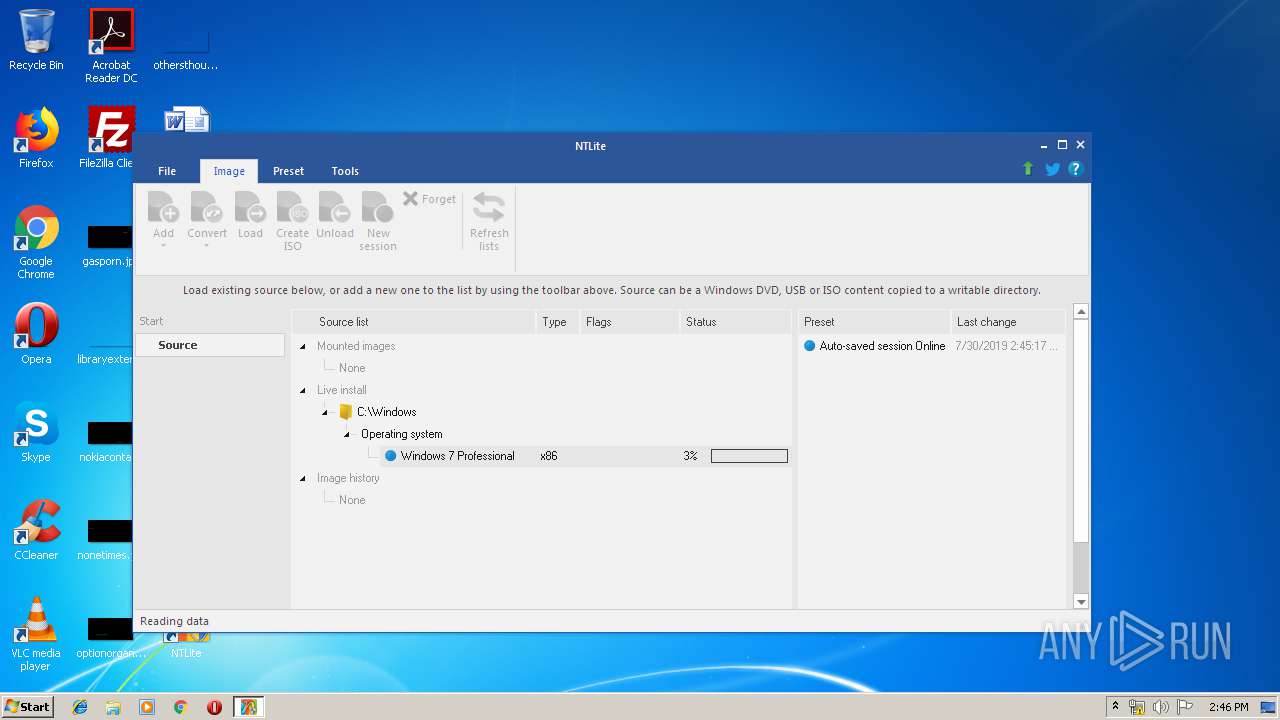The height and width of the screenshot is (720, 1280).
Task: Click the scrollbar down arrow
Action: [1081, 601]
